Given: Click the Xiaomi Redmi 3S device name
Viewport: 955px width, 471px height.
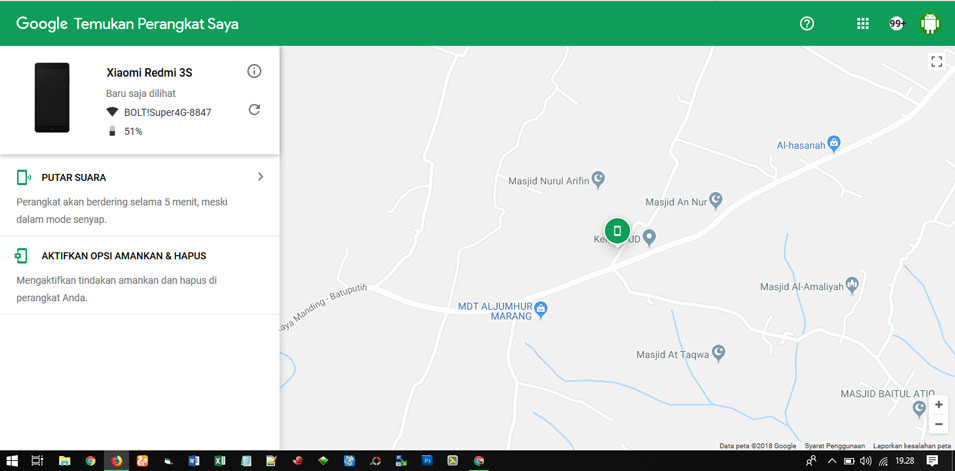Looking at the screenshot, I should (149, 73).
